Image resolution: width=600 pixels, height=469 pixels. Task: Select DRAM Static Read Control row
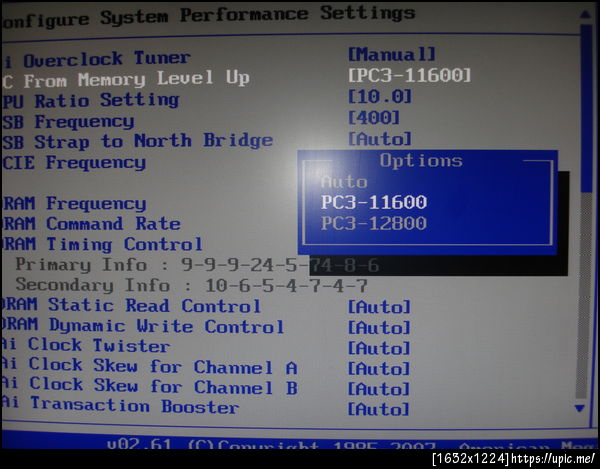pyautogui.click(x=131, y=305)
